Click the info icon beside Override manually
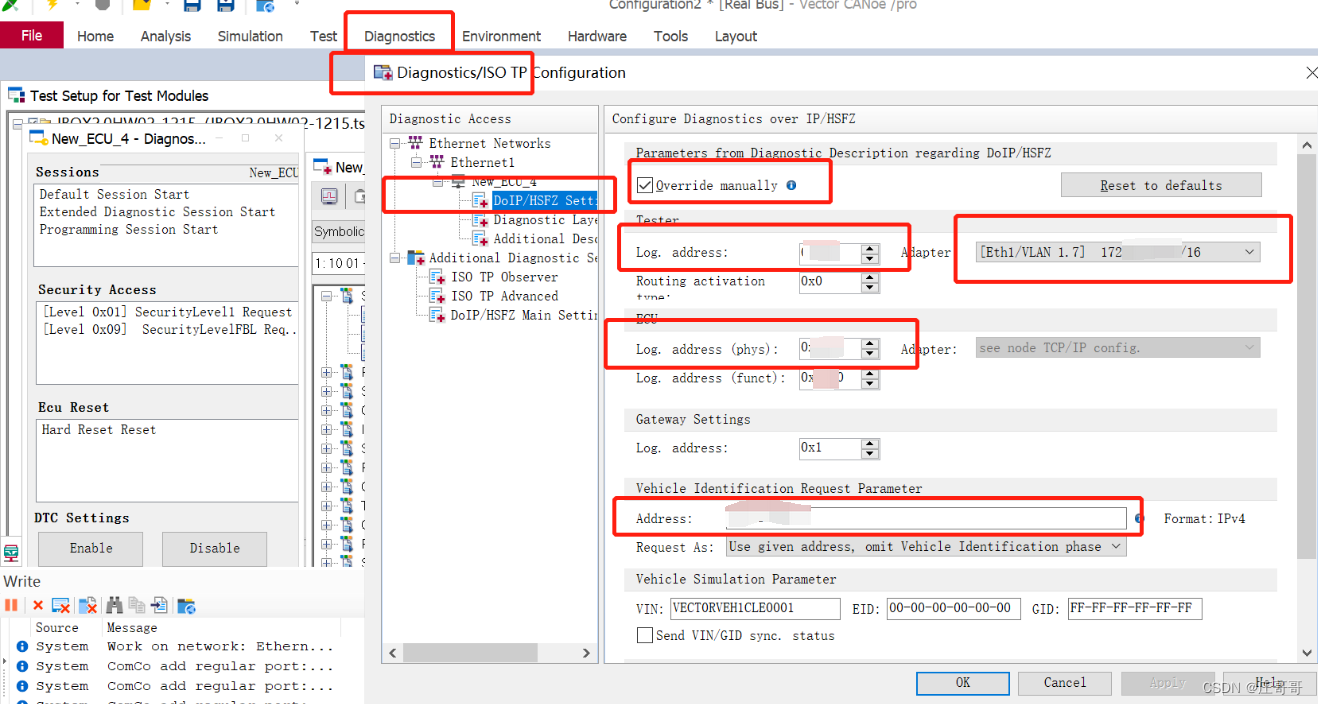The width and height of the screenshot is (1318, 704). 792,185
